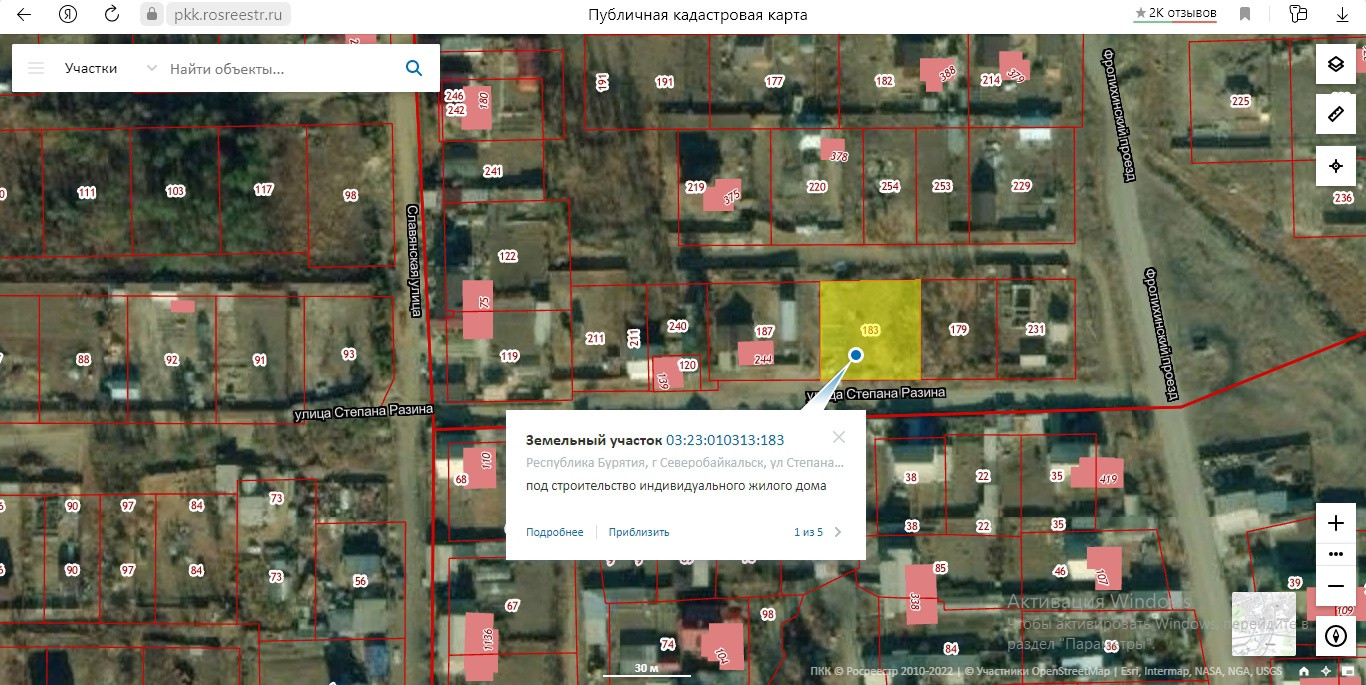Click parcel label 179
This screenshot has height=685, width=1366.
958,329
